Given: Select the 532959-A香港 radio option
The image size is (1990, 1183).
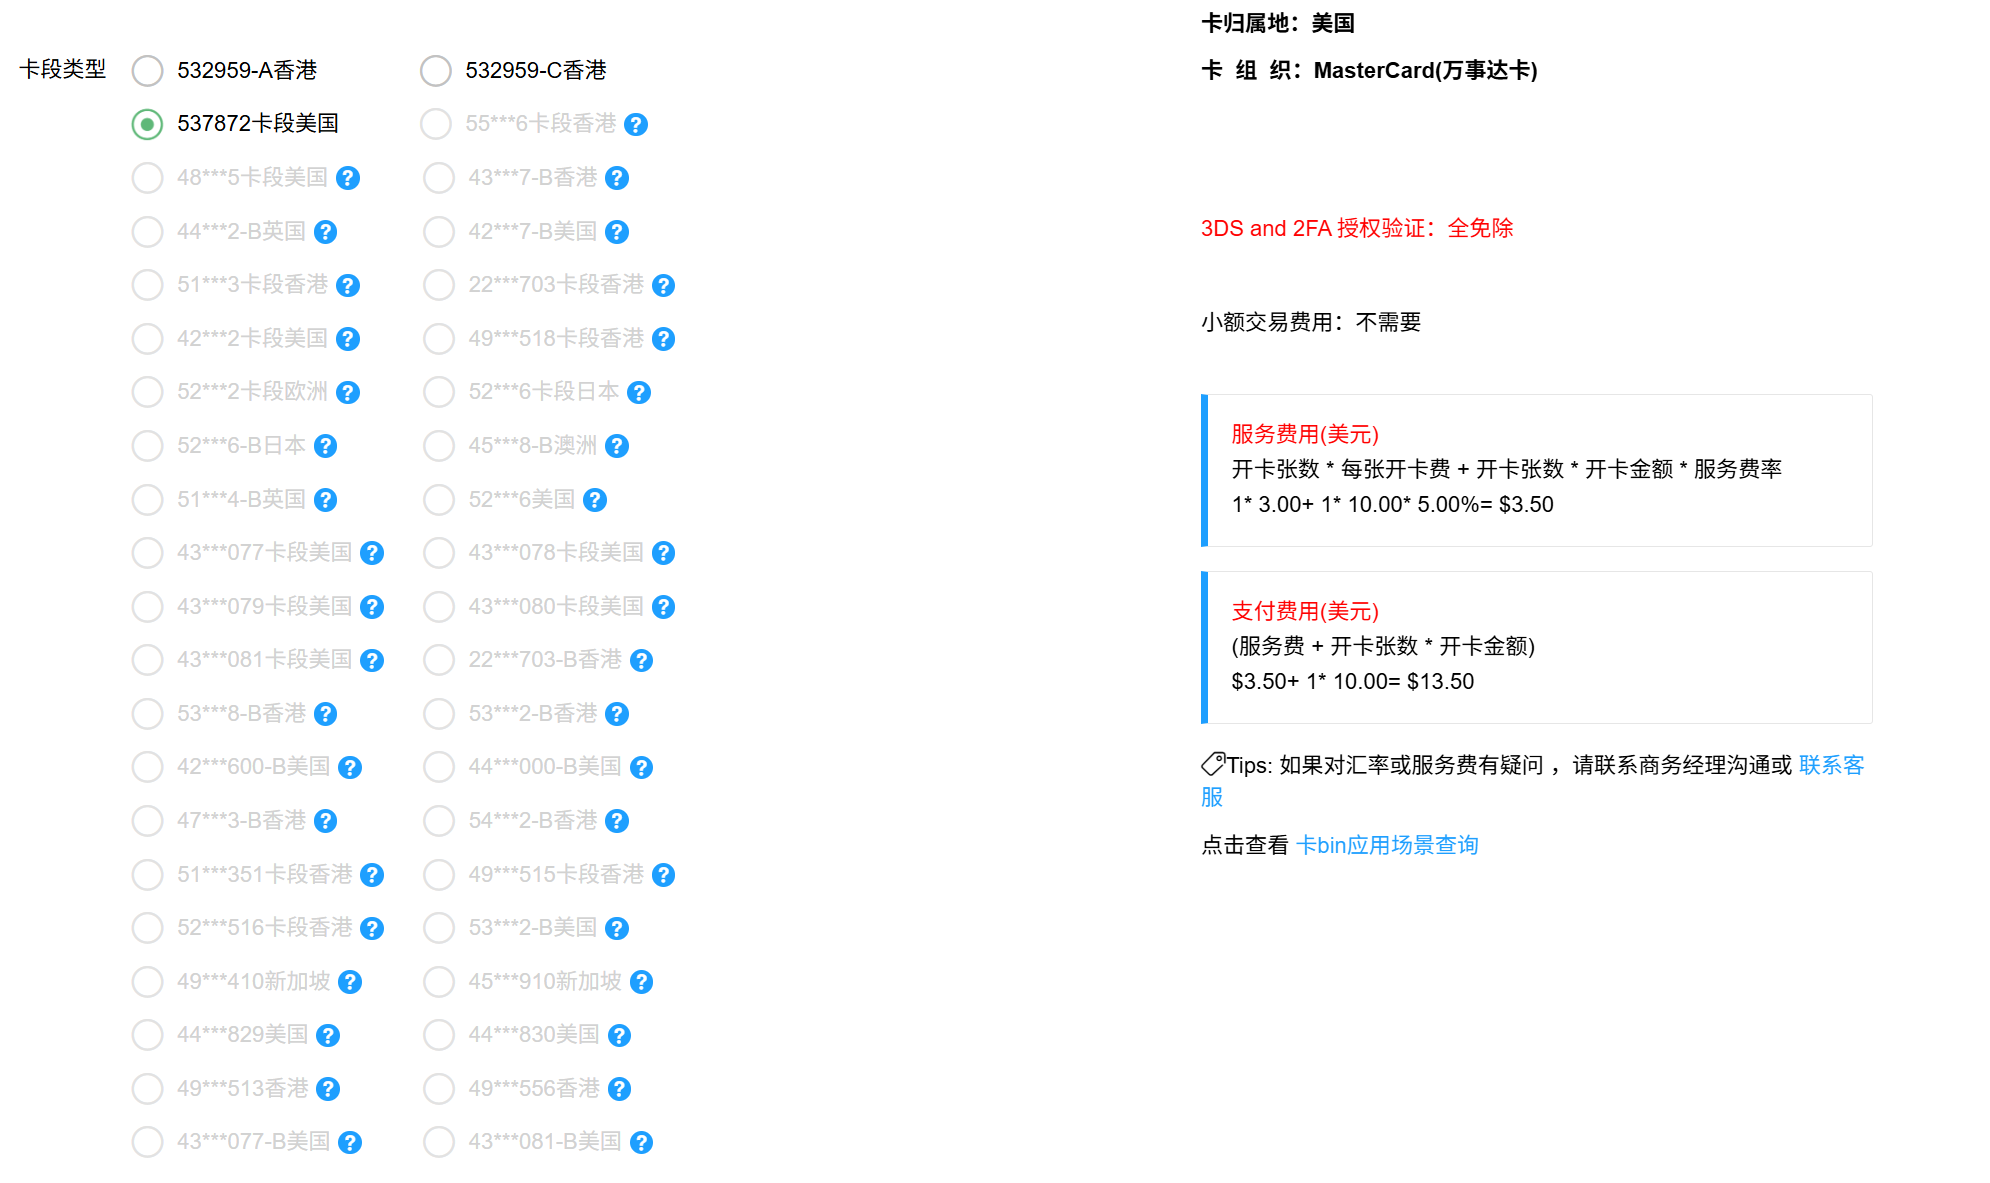Looking at the screenshot, I should 148,71.
